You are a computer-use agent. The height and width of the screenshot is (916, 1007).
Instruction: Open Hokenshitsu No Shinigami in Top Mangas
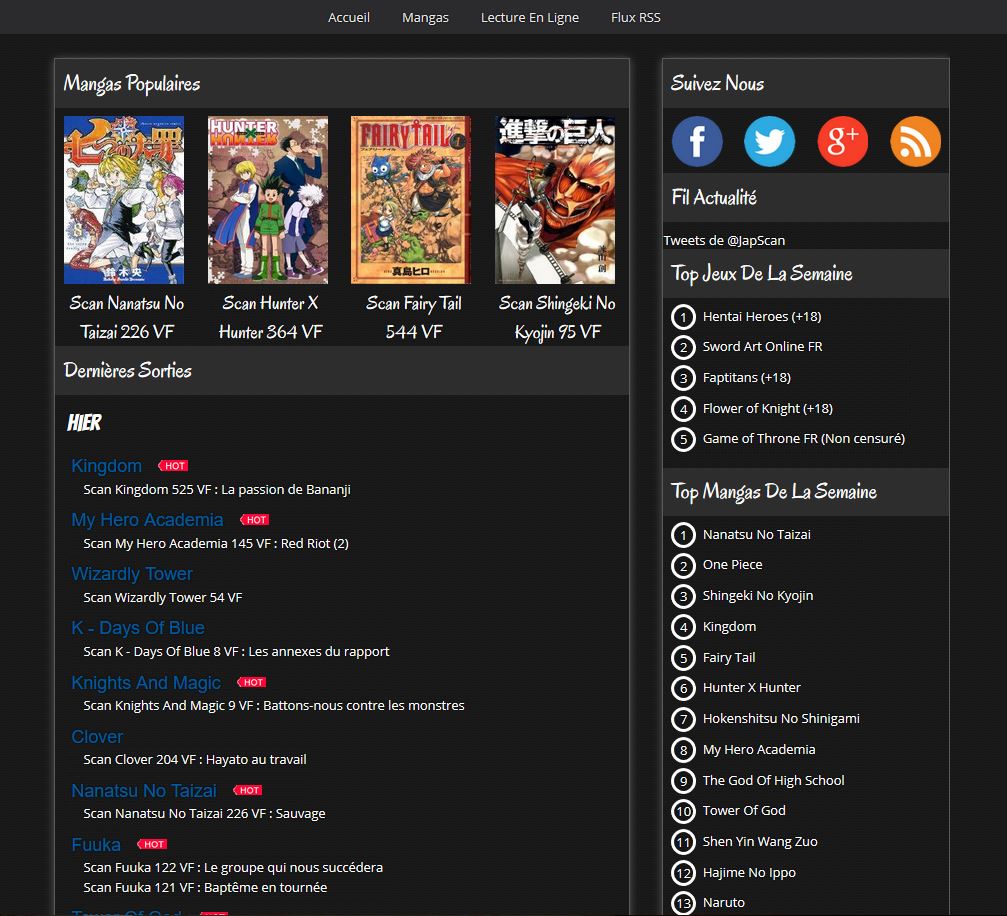click(x=781, y=718)
